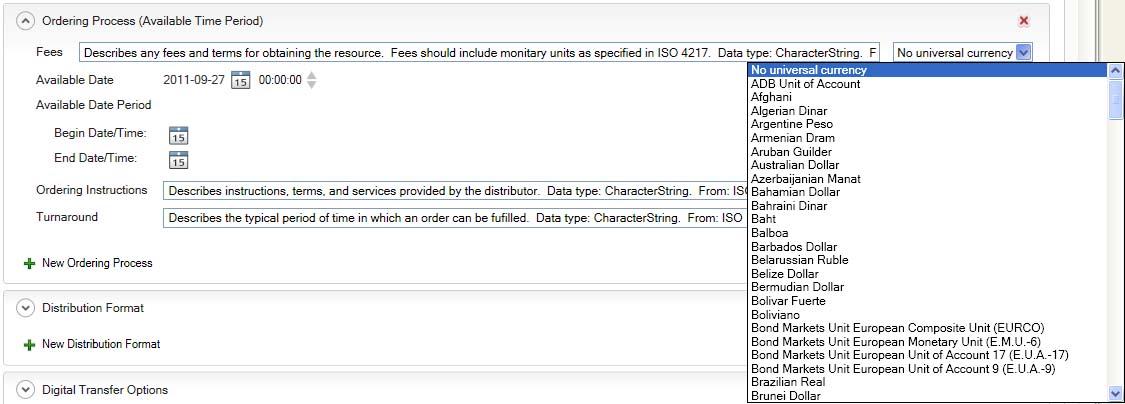Expand the Digital Transfer Options section
The height and width of the screenshot is (404, 1125).
pyautogui.click(x=26, y=390)
